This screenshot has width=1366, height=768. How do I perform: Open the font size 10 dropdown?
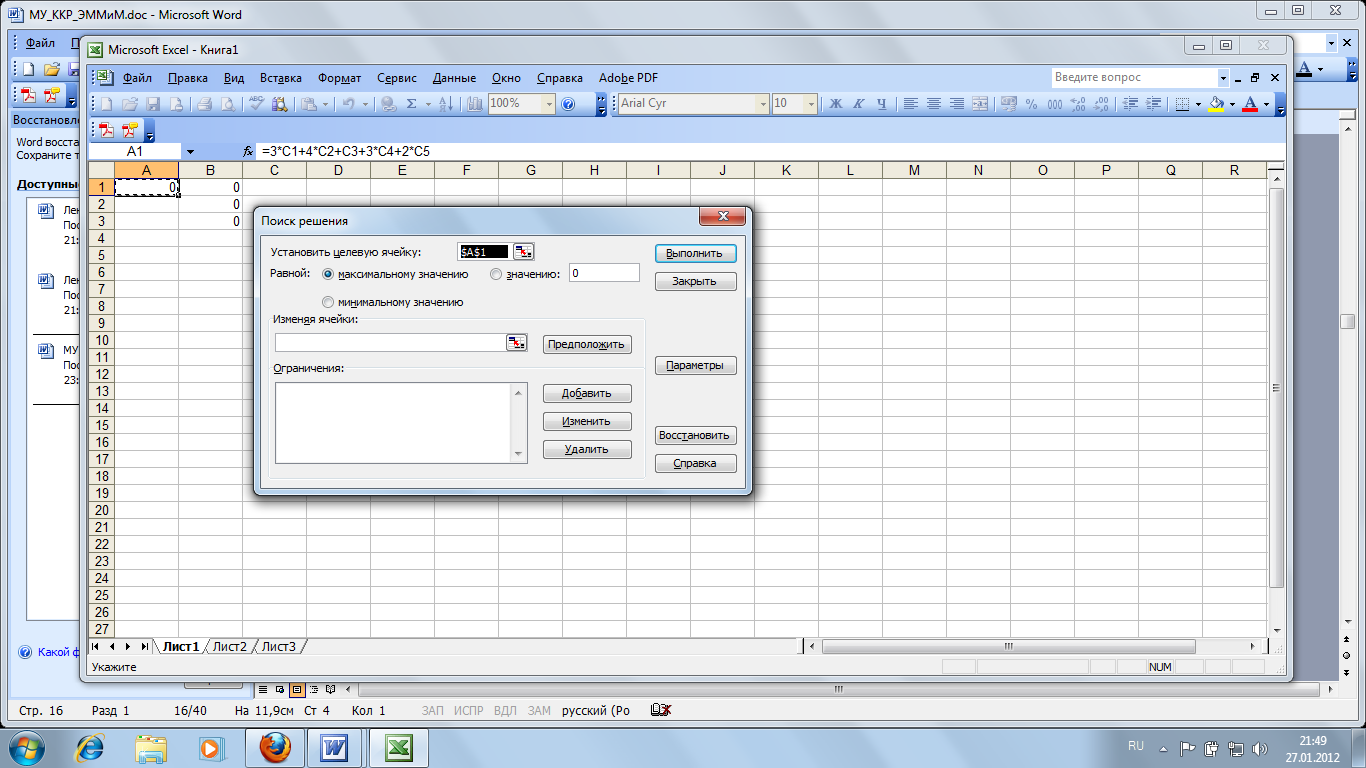click(811, 103)
